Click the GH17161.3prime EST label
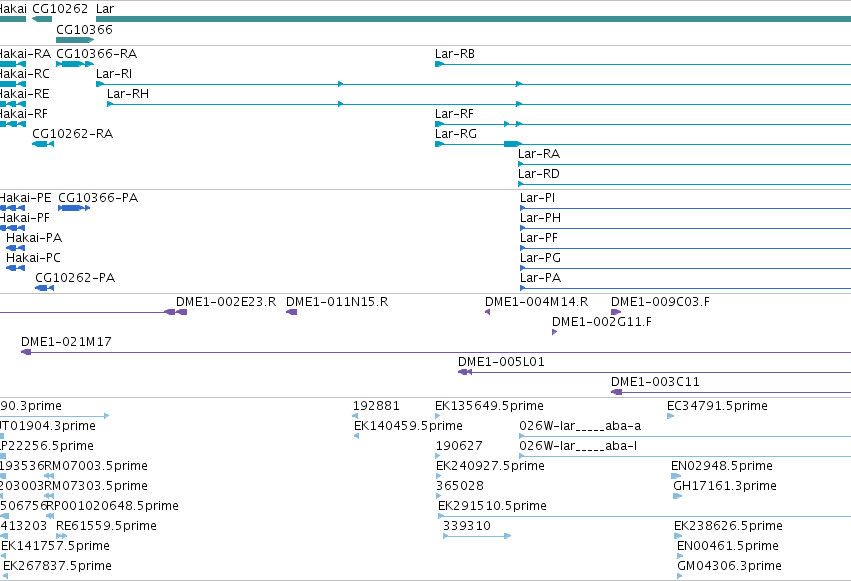Viewport: 851px width, 581px height. click(x=725, y=487)
